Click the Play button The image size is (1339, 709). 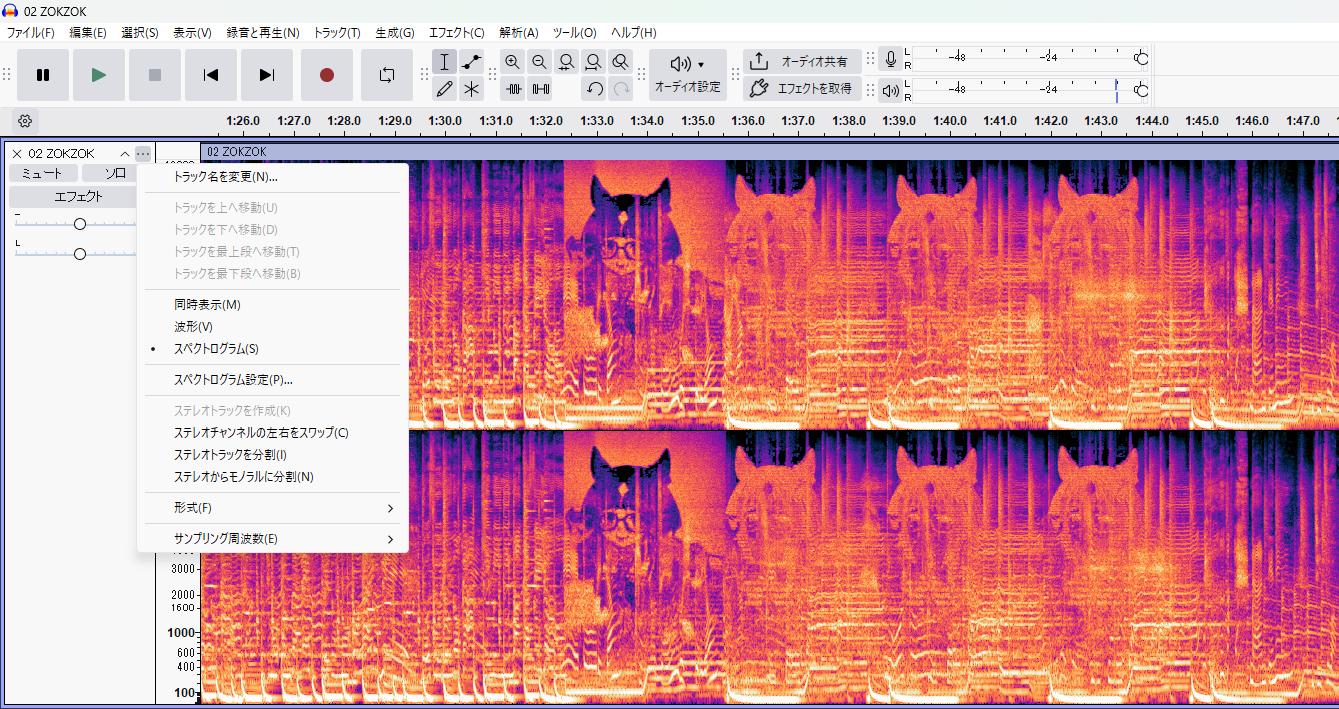(98, 75)
